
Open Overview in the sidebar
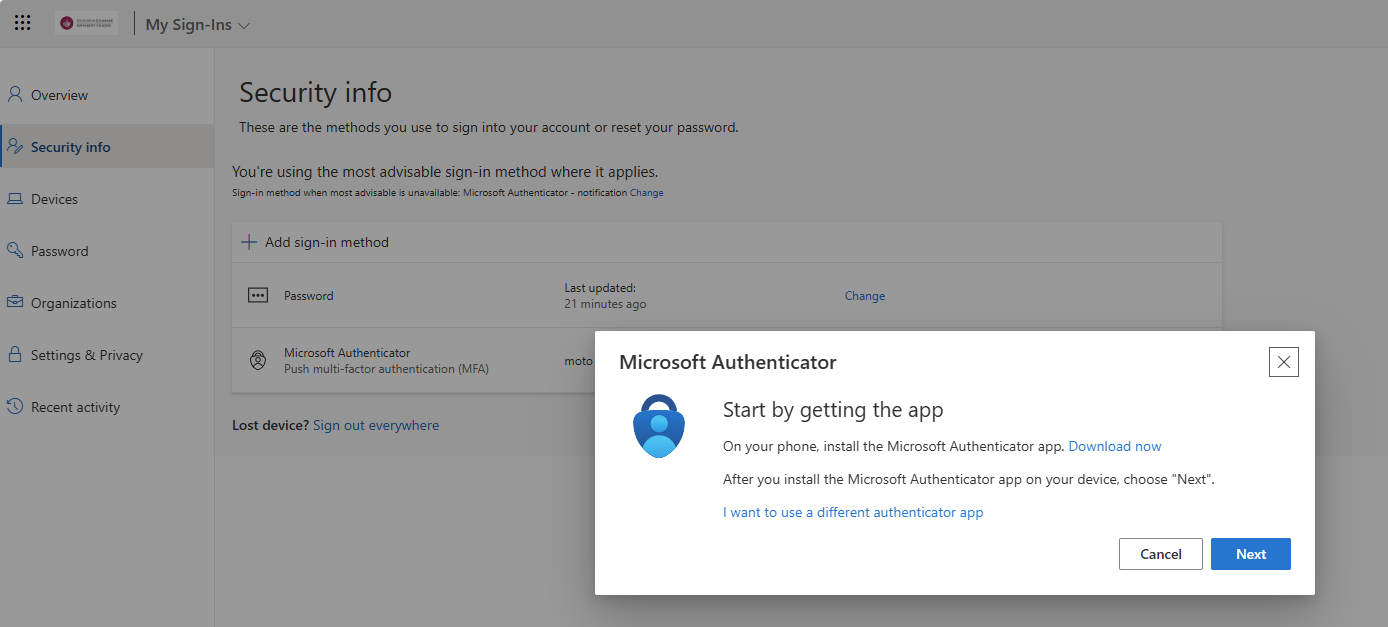[x=59, y=95]
